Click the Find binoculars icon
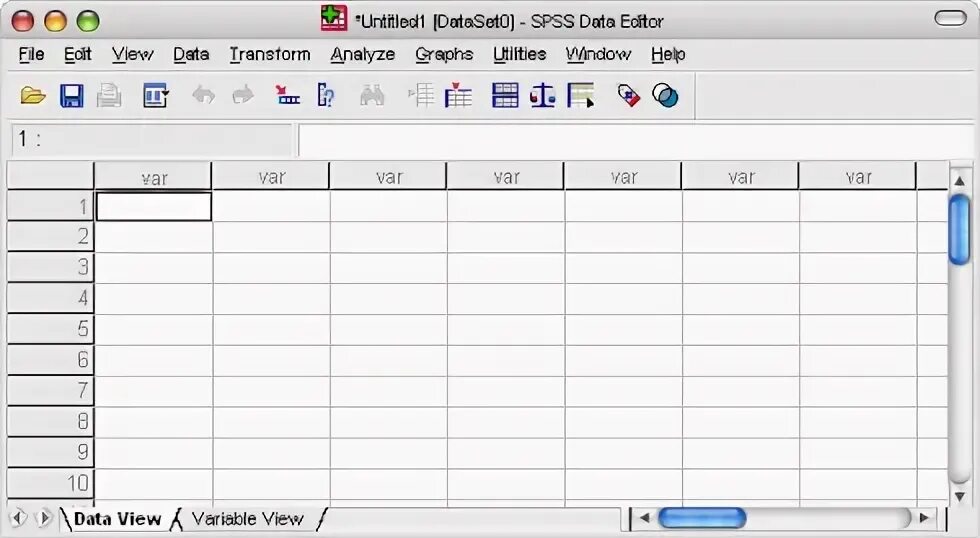This screenshot has width=980, height=538. (372, 96)
